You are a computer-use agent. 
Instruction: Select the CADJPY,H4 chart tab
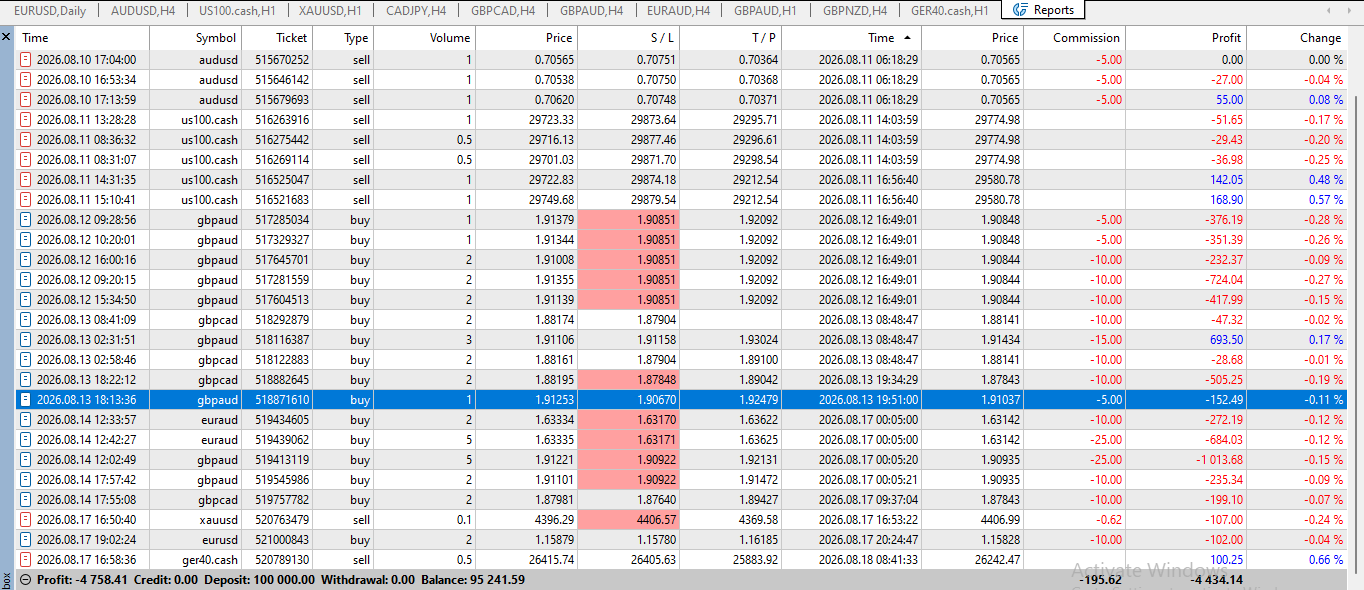[417, 10]
